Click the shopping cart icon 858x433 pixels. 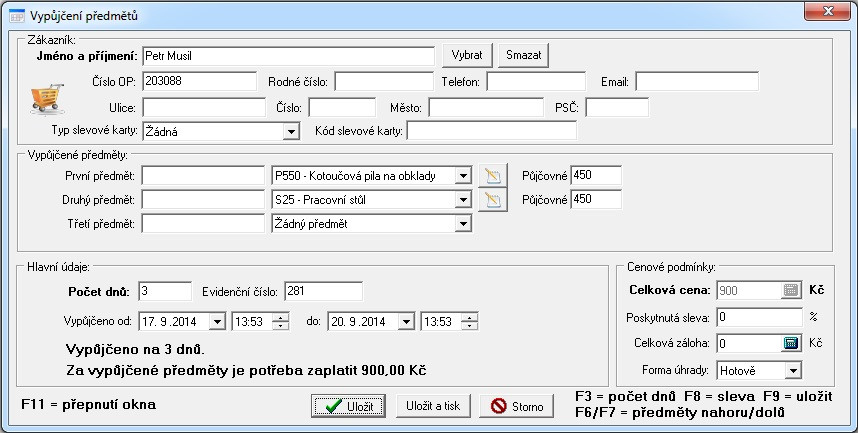[x=48, y=99]
